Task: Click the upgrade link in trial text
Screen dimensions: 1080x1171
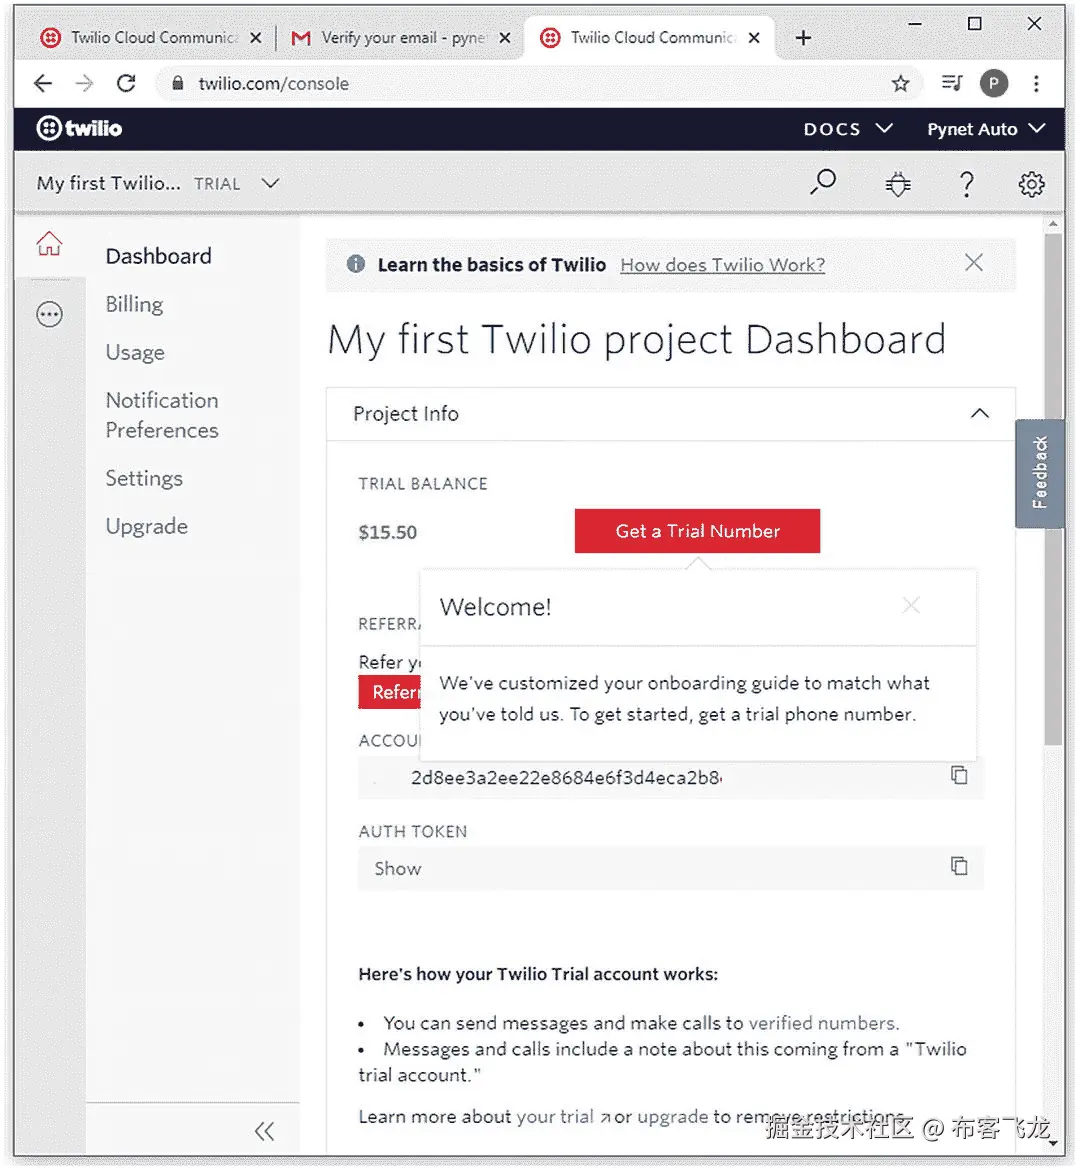Action: pyautogui.click(x=672, y=1116)
